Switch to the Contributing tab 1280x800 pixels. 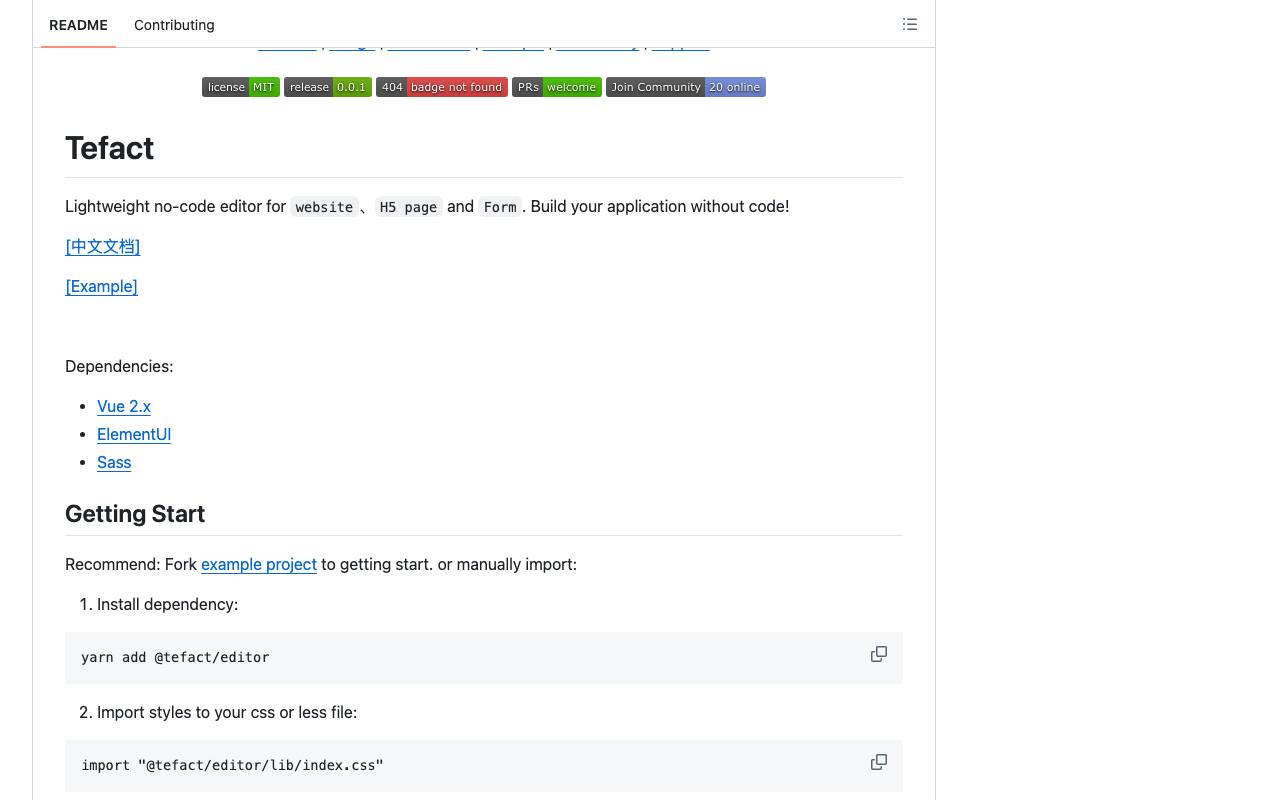point(174,25)
